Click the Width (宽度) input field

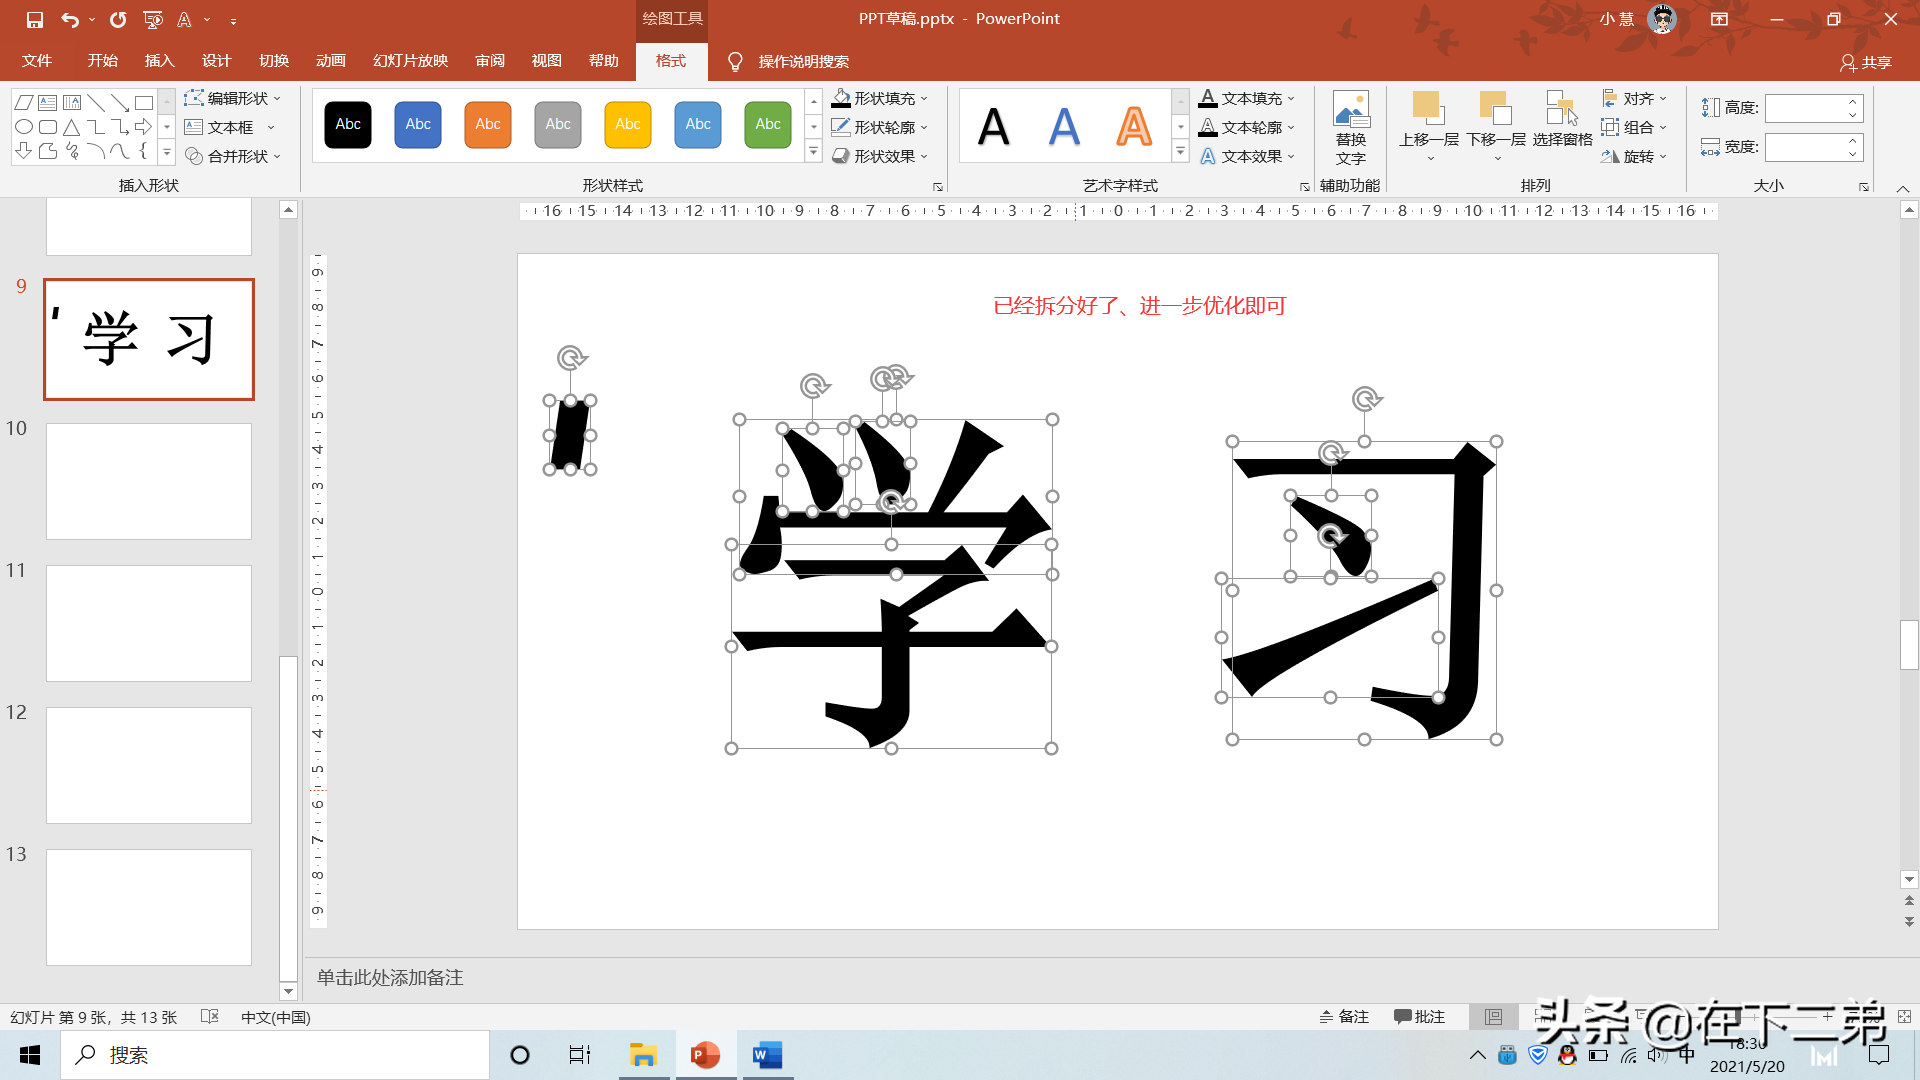(x=1805, y=147)
